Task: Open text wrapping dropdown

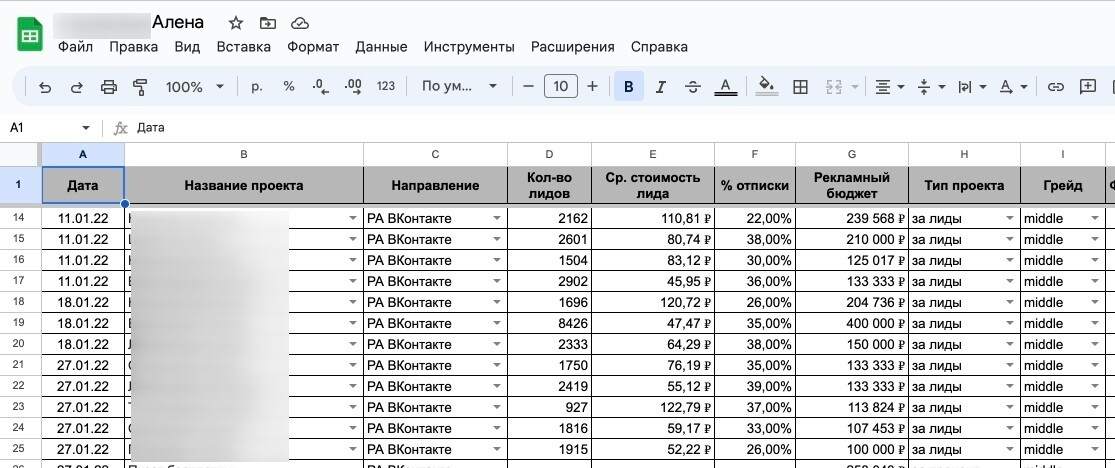Action: (972, 87)
